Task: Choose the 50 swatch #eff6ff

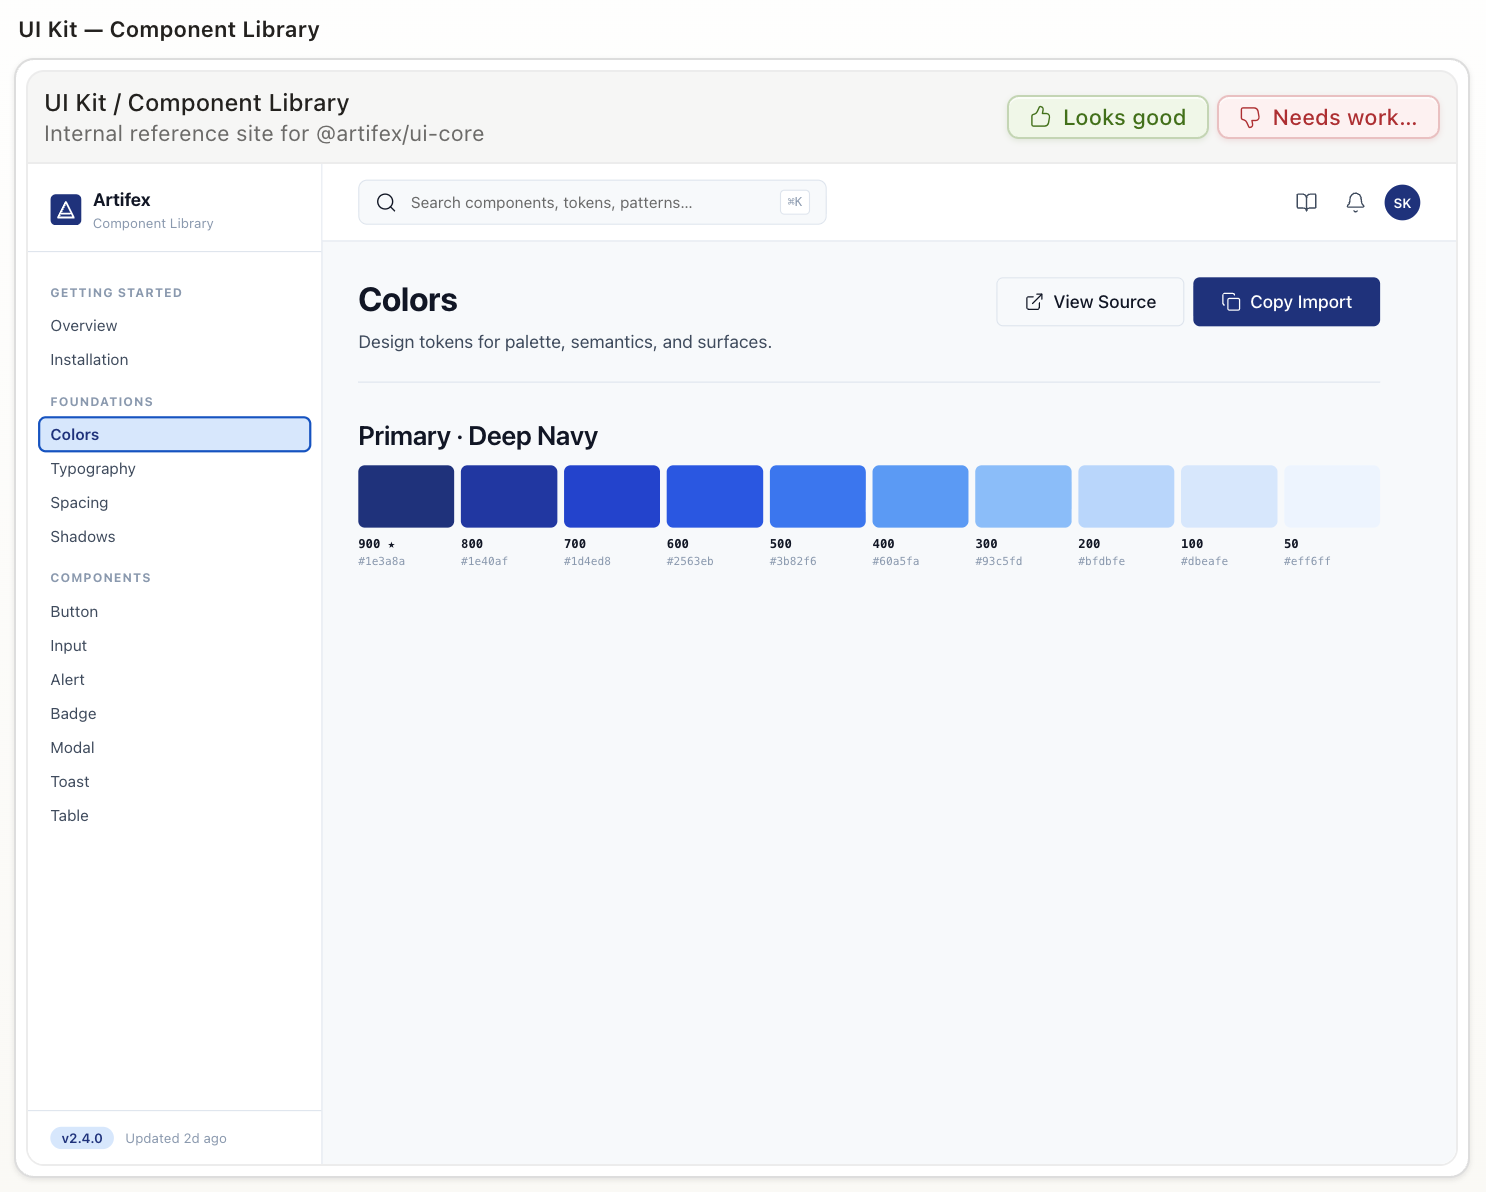Action: 1332,496
